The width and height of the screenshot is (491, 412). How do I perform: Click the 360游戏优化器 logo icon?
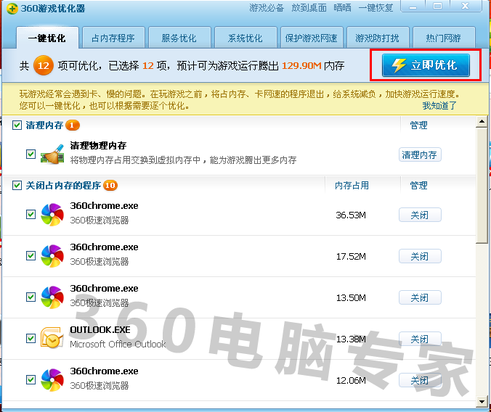coord(12,8)
